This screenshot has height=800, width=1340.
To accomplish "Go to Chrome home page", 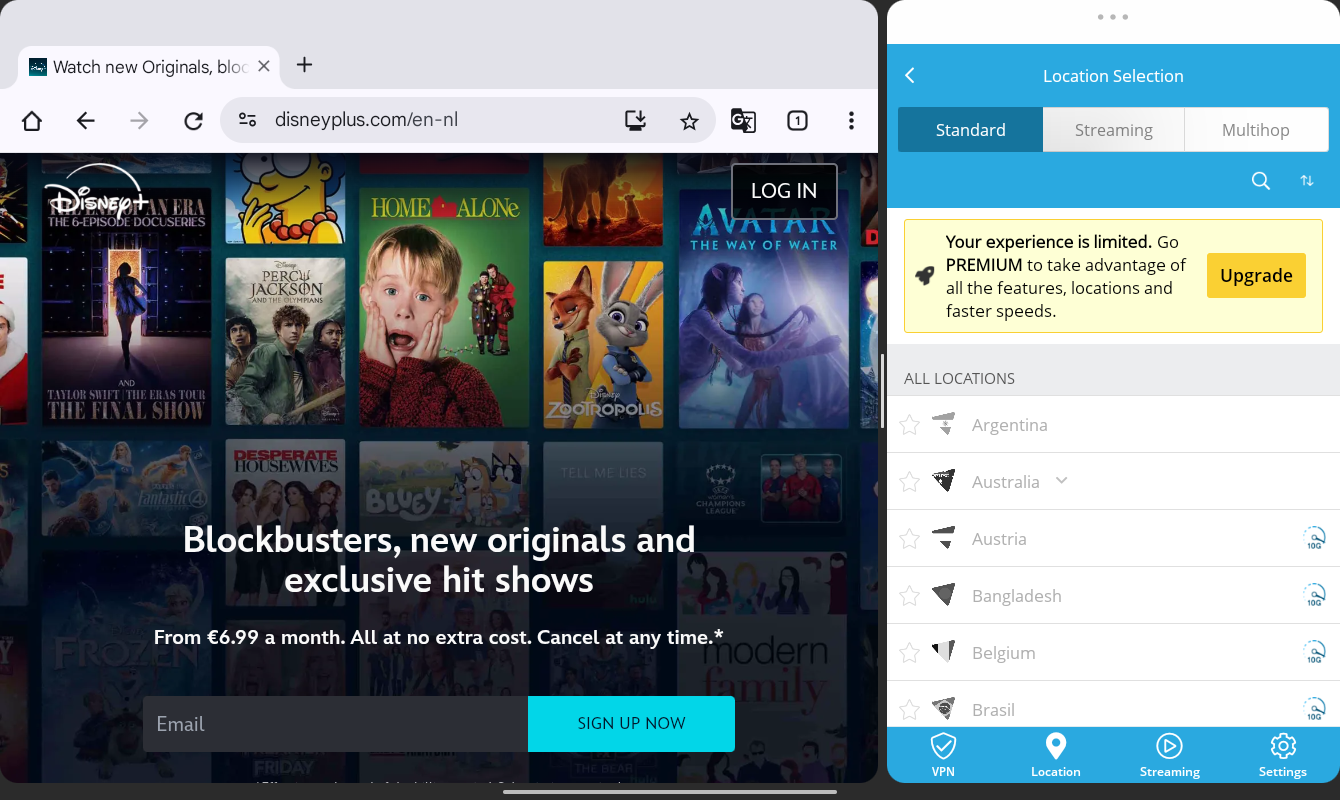I will tap(32, 121).
